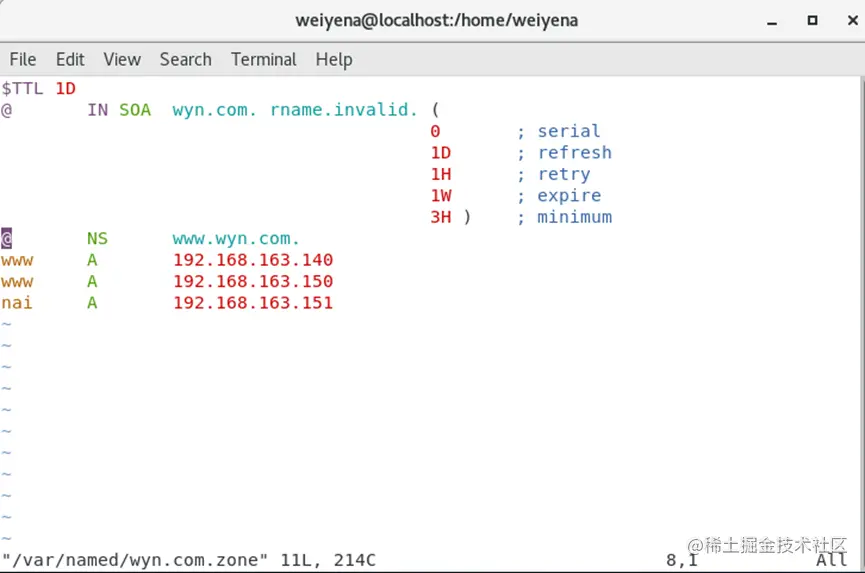Click the '; serial' comment
The width and height of the screenshot is (865, 573).
pyautogui.click(x=558, y=131)
